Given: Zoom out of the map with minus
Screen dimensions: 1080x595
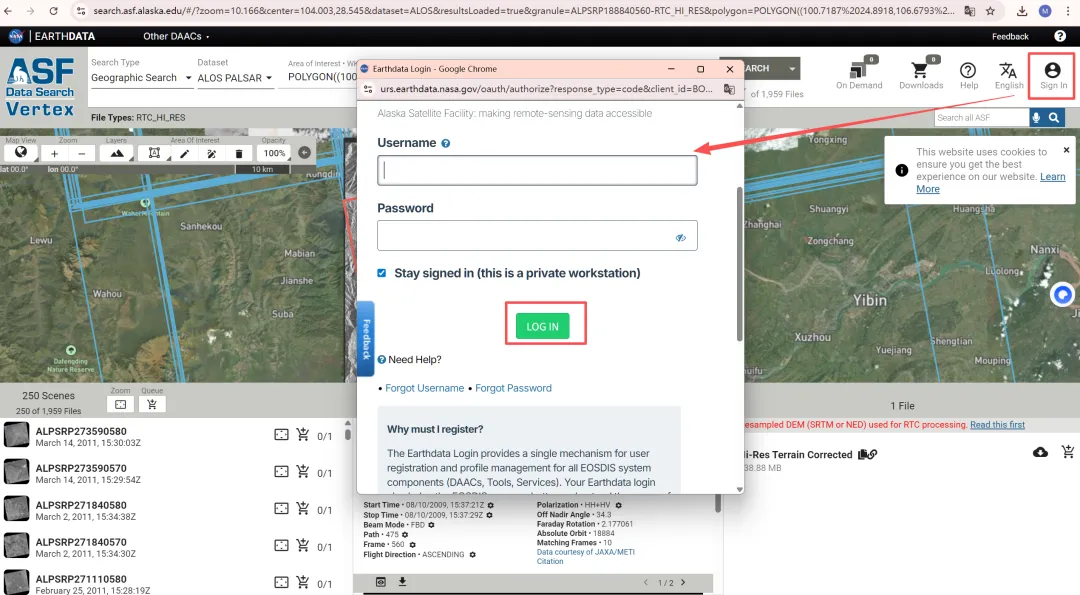Looking at the screenshot, I should (x=81, y=153).
